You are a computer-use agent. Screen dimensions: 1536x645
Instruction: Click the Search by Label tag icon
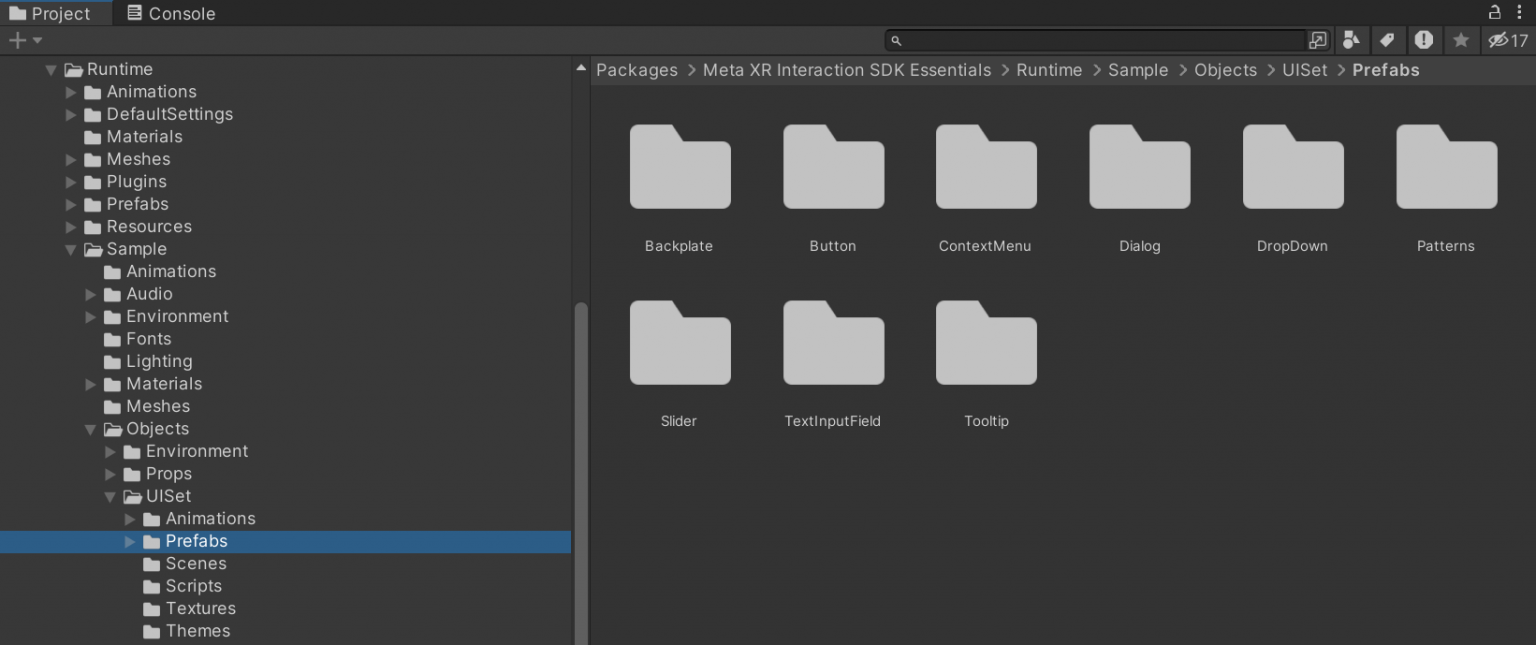point(1387,40)
